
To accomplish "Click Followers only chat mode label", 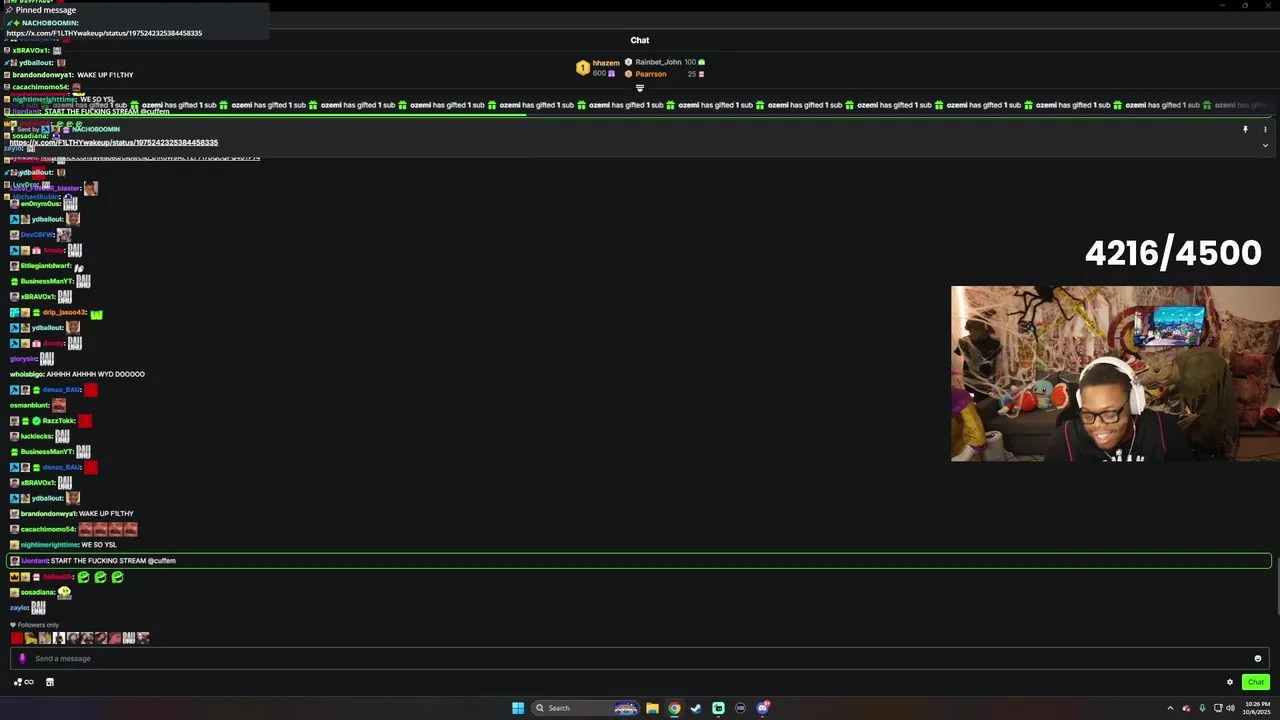I will (x=34, y=625).
